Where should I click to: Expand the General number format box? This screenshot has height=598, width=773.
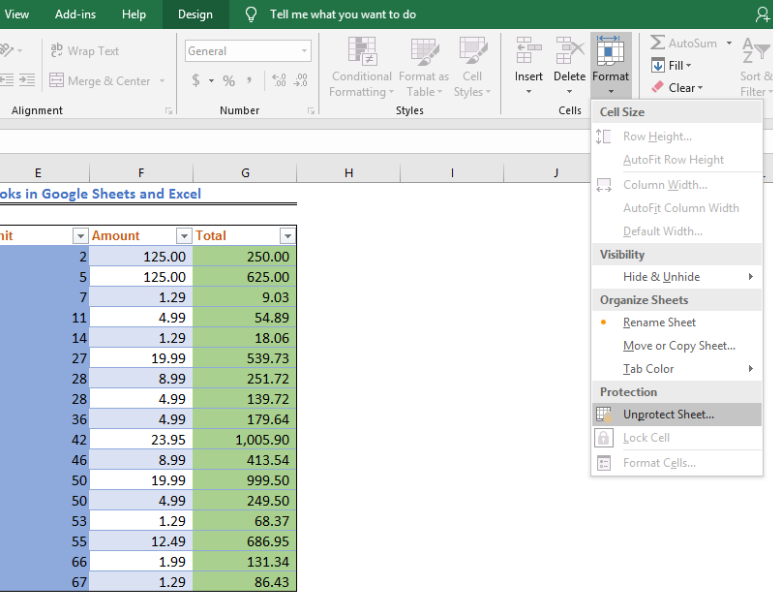(304, 51)
